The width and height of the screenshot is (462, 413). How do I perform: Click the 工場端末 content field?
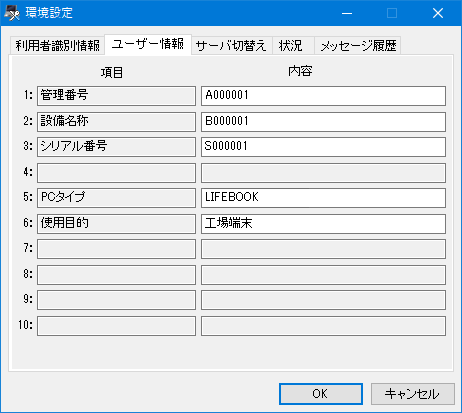[323, 223]
